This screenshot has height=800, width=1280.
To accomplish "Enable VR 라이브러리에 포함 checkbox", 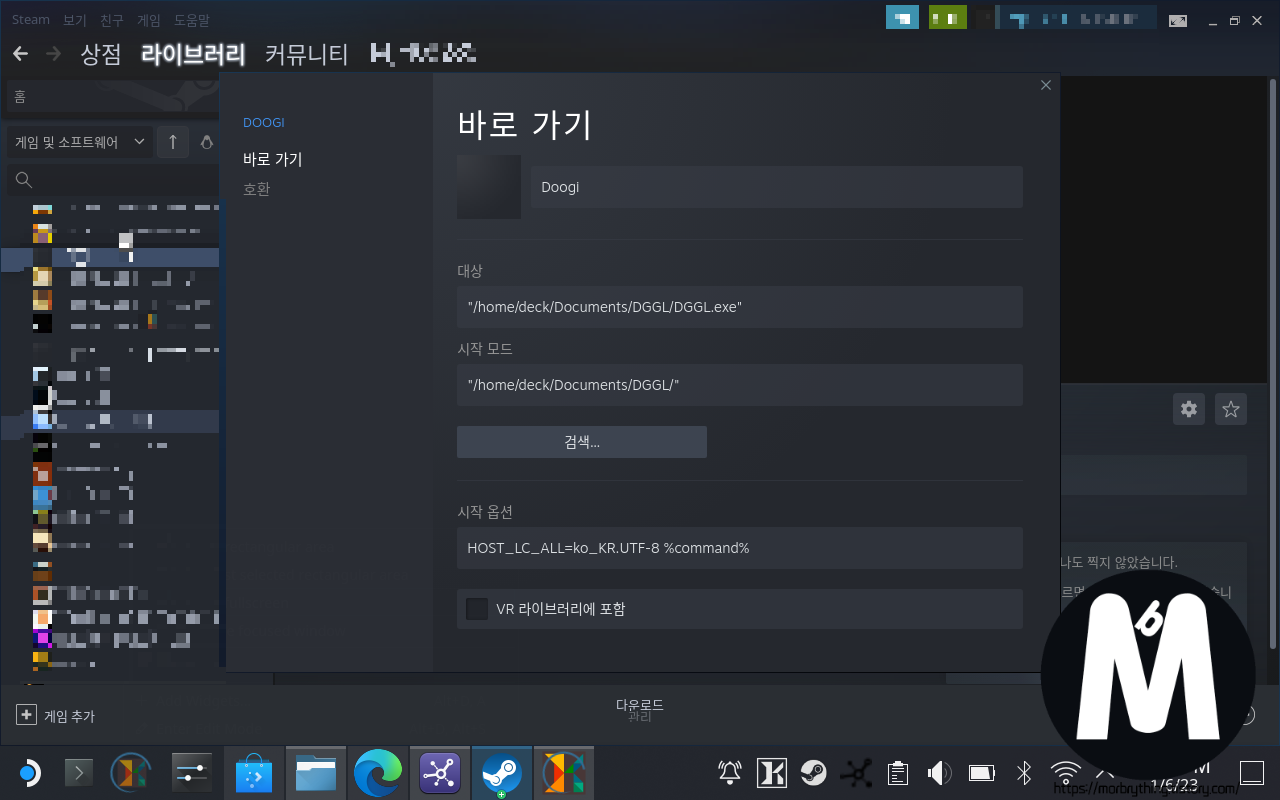I will (x=477, y=608).
